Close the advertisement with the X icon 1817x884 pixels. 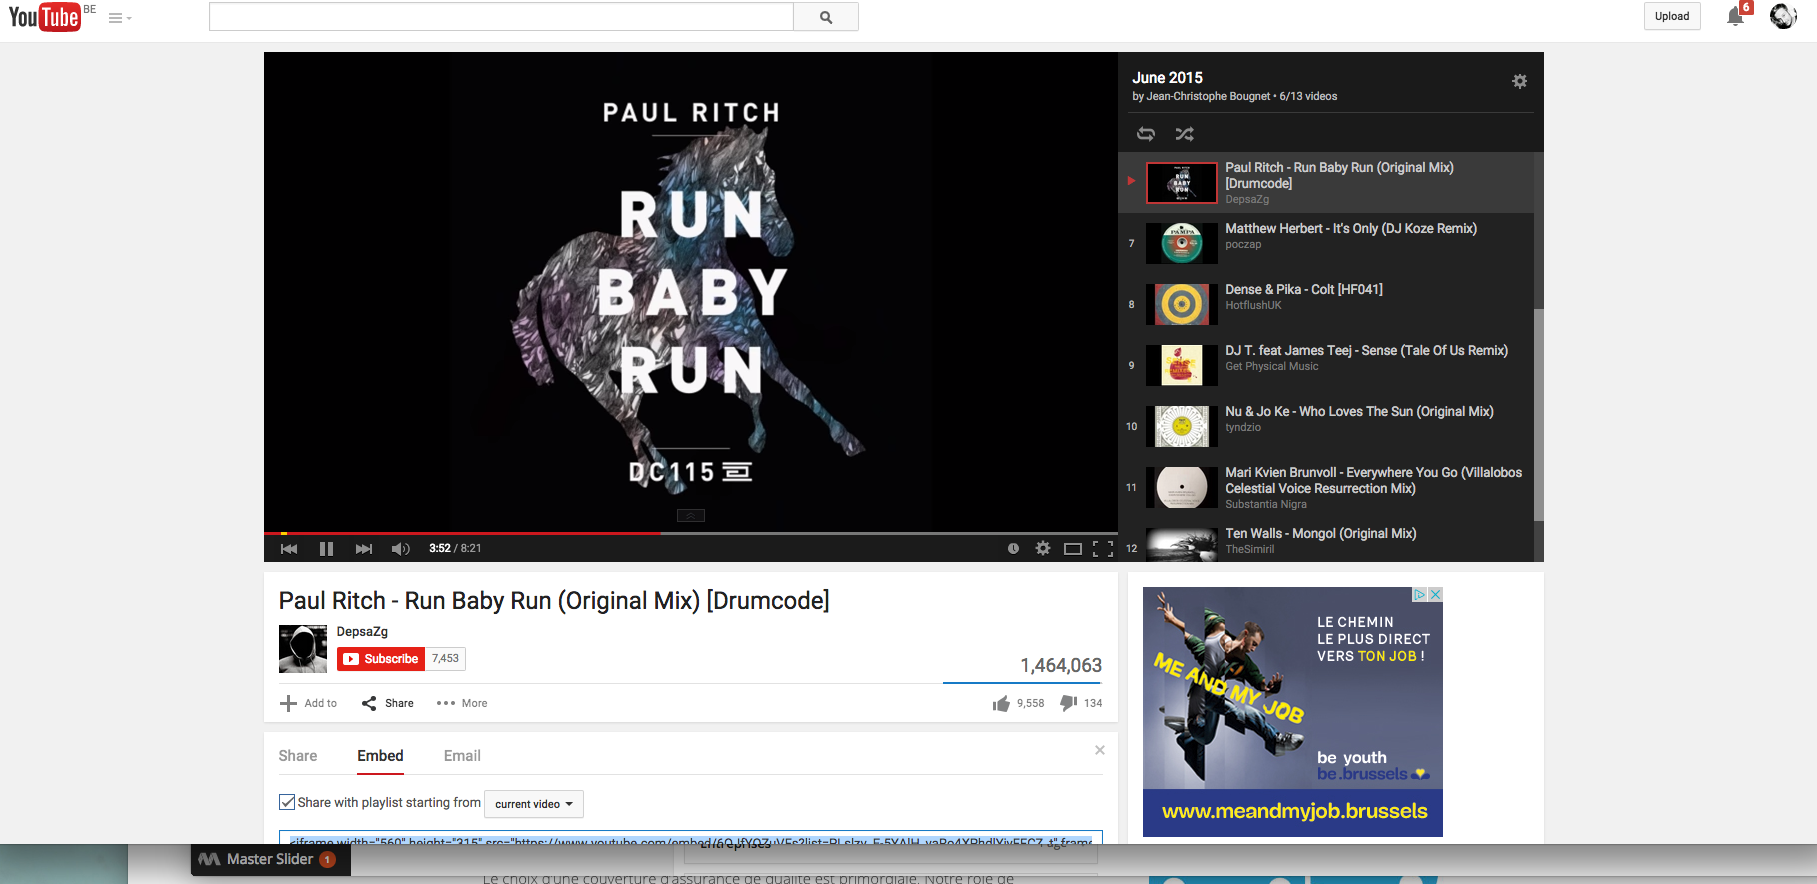click(1435, 594)
